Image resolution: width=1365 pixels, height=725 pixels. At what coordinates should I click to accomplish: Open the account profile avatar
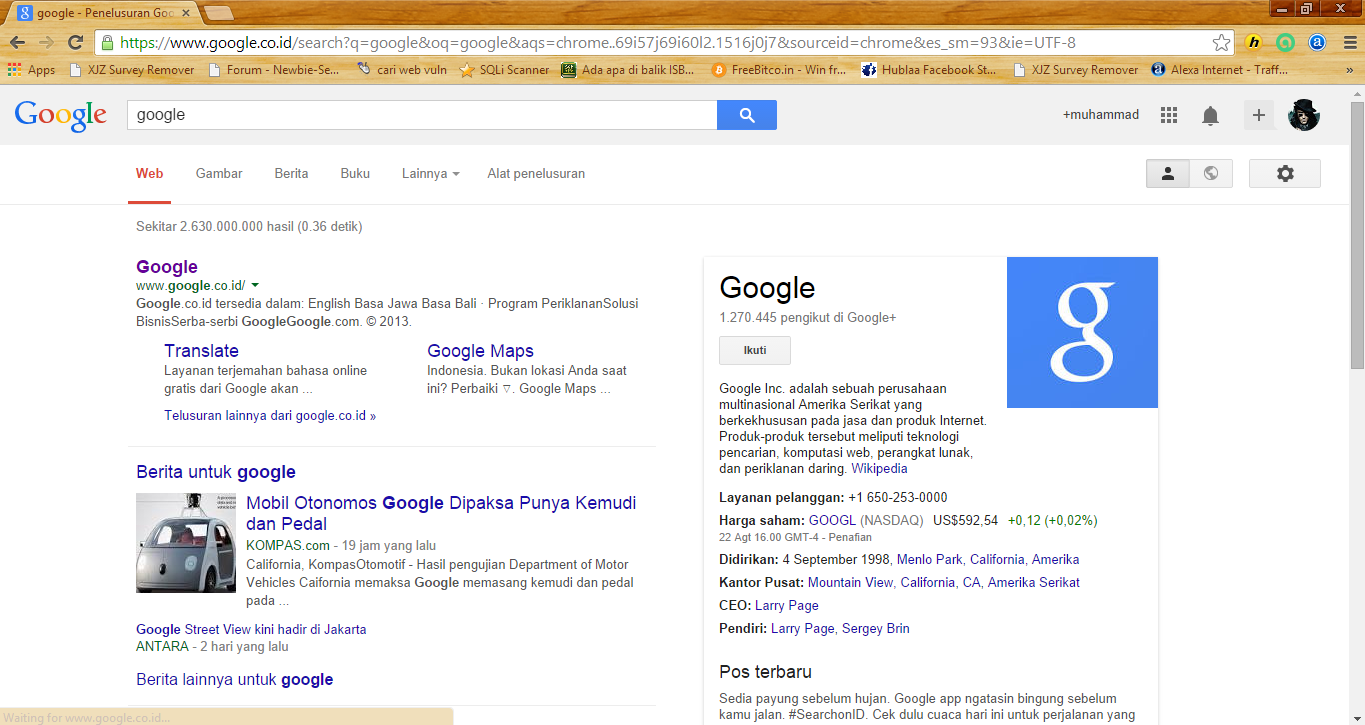point(1304,115)
